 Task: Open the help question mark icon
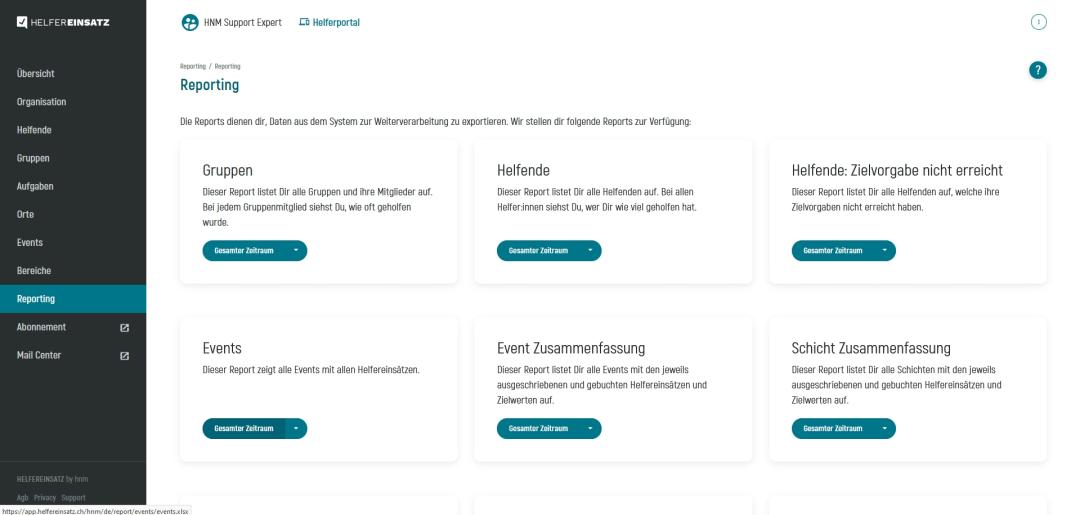pos(1037,70)
